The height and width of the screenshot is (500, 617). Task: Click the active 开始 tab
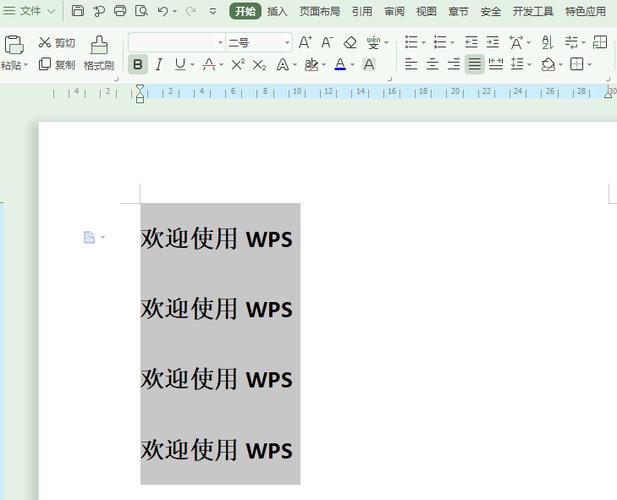click(x=245, y=11)
